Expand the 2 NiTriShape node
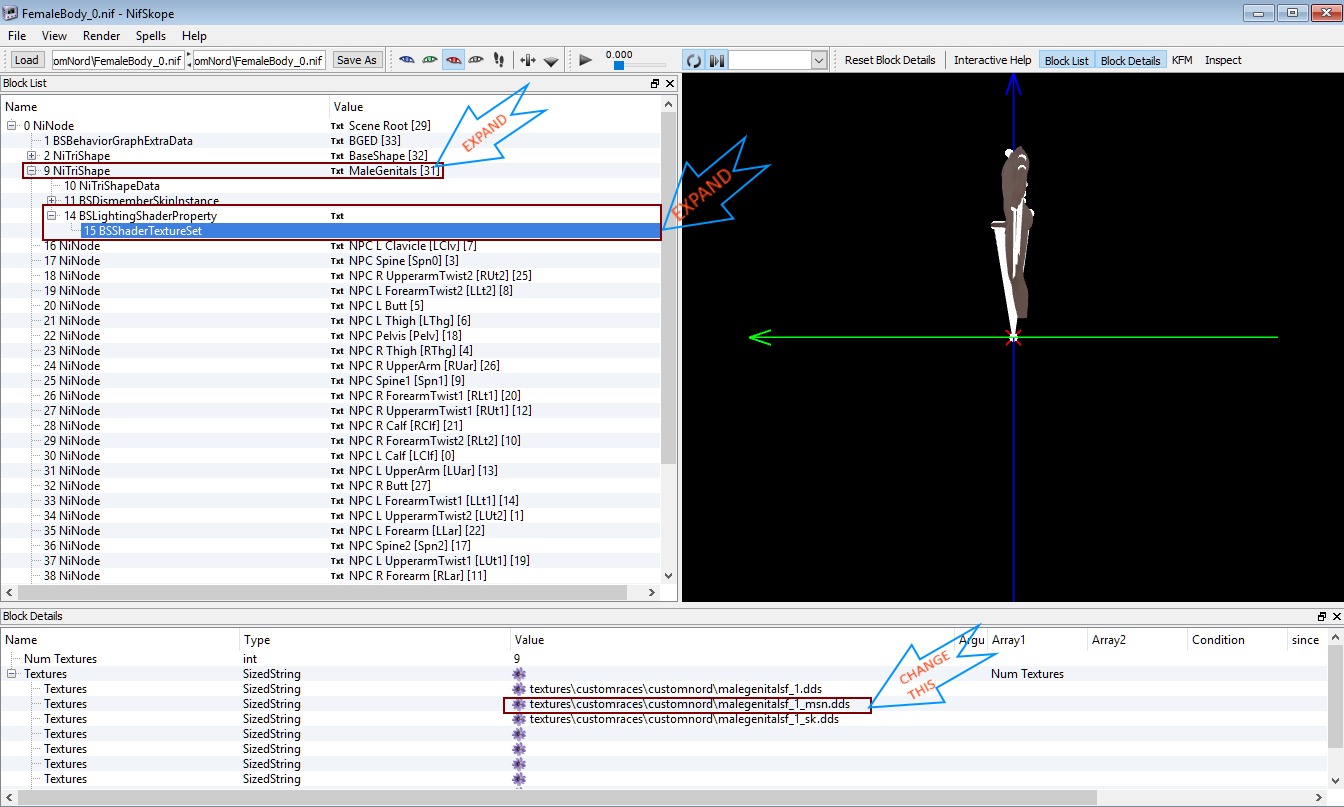Screen dimensions: 1344x807 pyautogui.click(x=32, y=156)
